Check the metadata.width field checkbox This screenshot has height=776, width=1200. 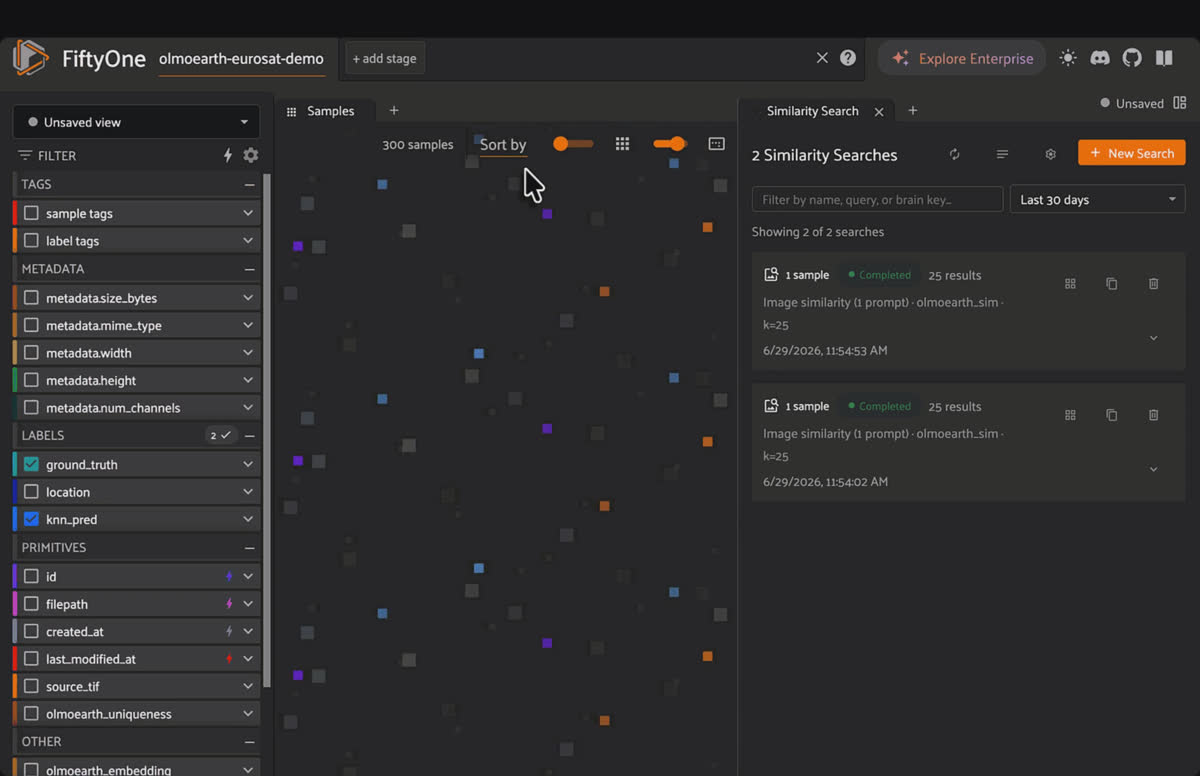(x=31, y=353)
